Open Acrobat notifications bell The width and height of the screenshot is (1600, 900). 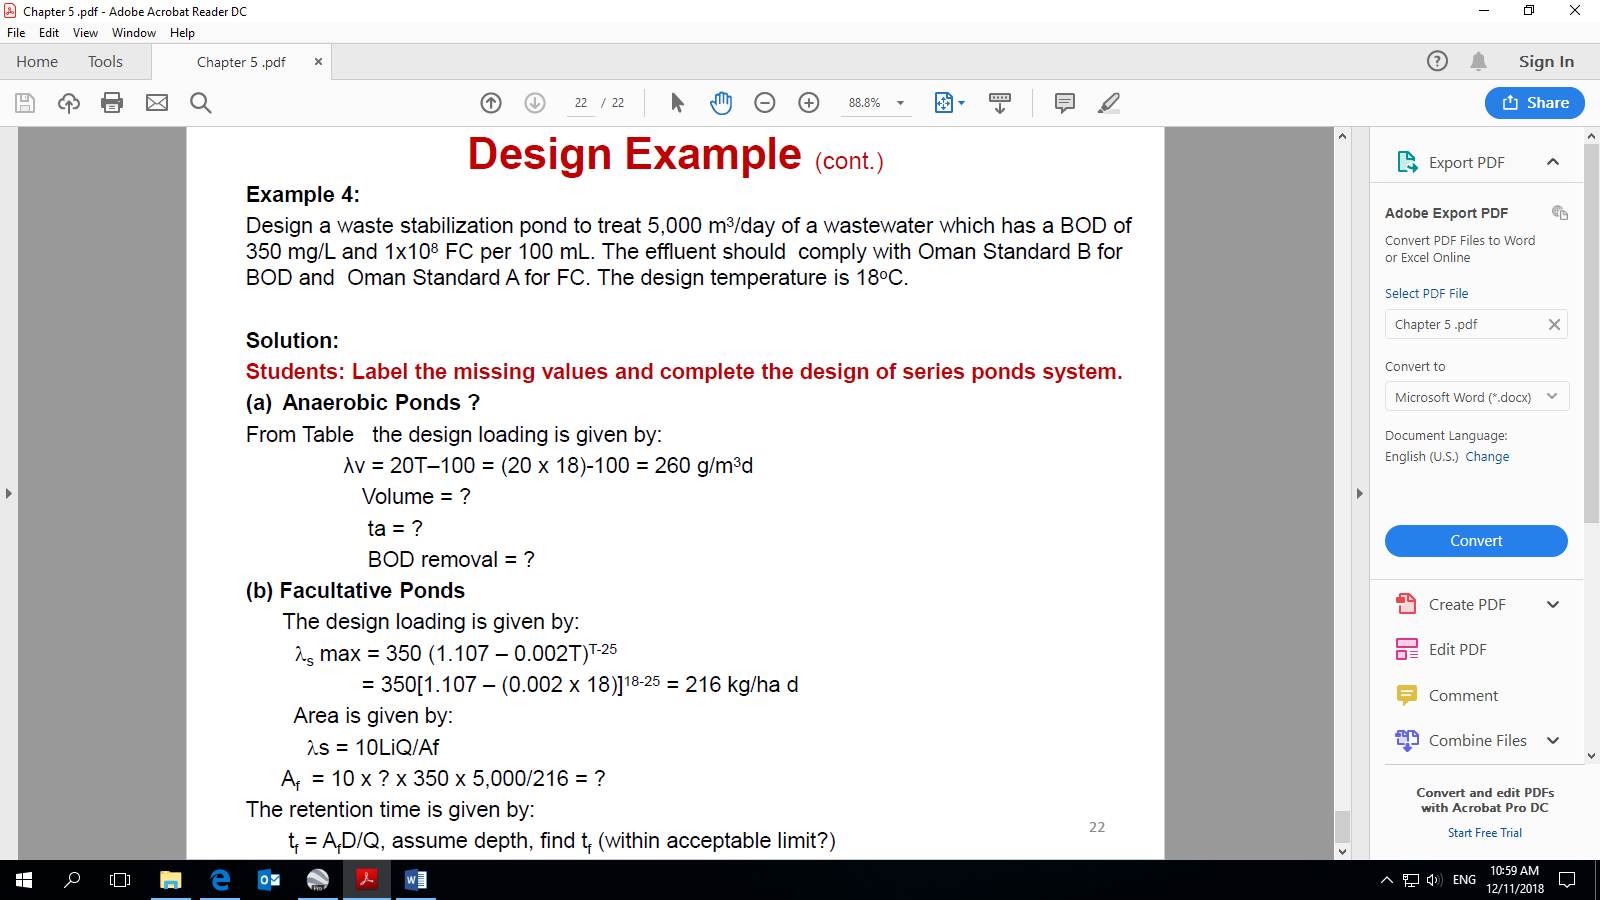tap(1479, 61)
